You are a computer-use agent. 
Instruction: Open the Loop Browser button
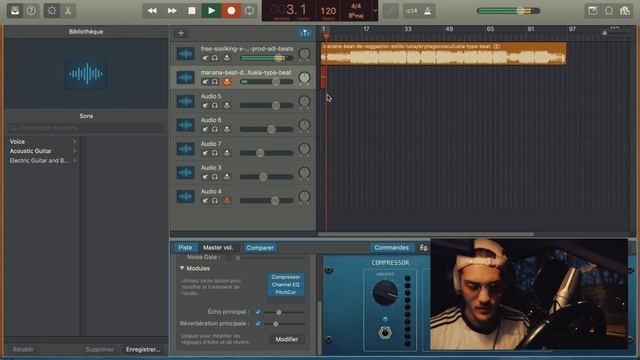(x=609, y=11)
